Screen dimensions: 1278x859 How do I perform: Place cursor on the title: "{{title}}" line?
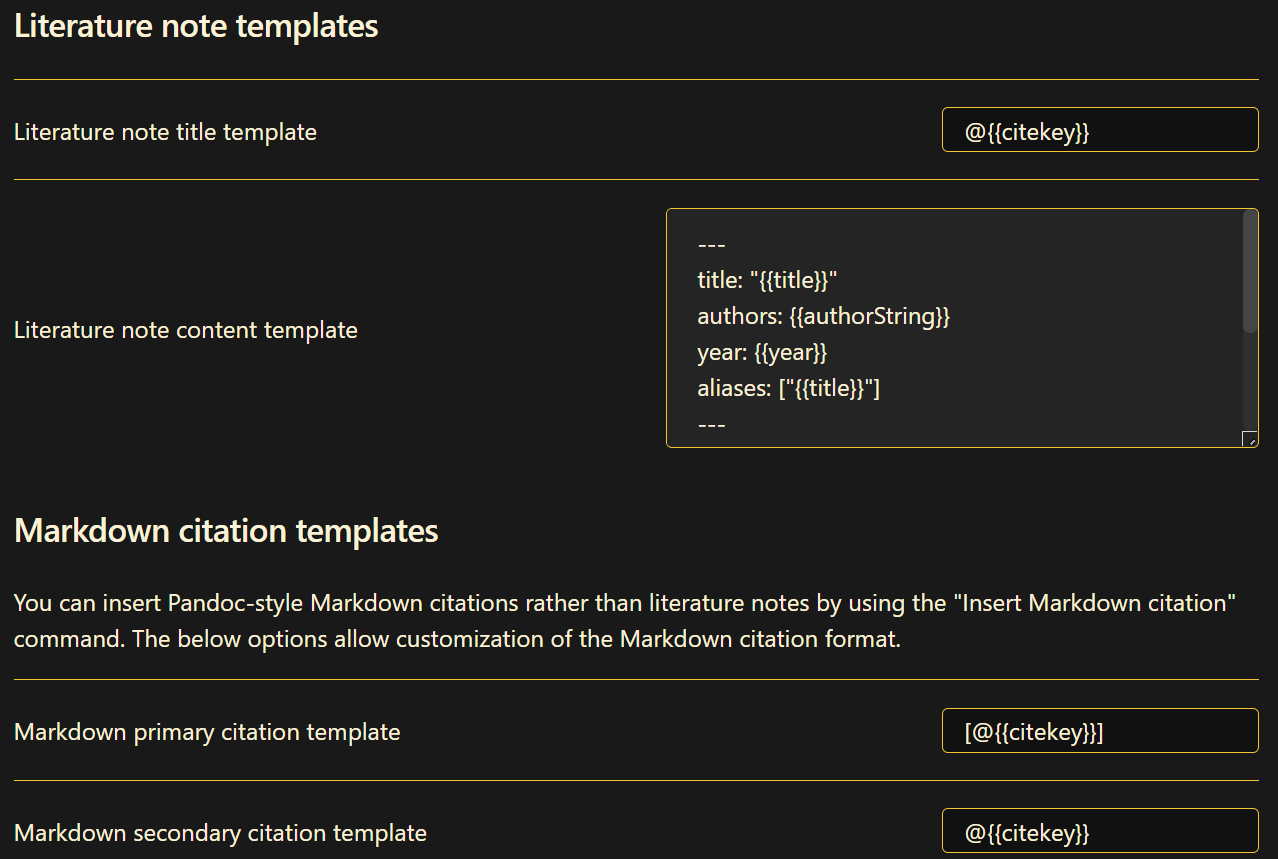767,281
